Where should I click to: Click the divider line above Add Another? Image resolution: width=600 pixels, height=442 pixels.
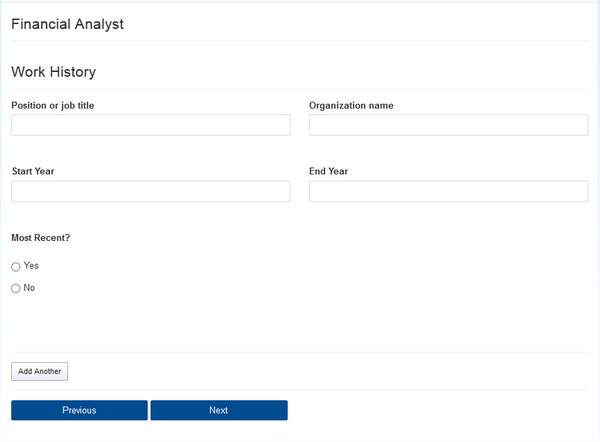(300, 352)
